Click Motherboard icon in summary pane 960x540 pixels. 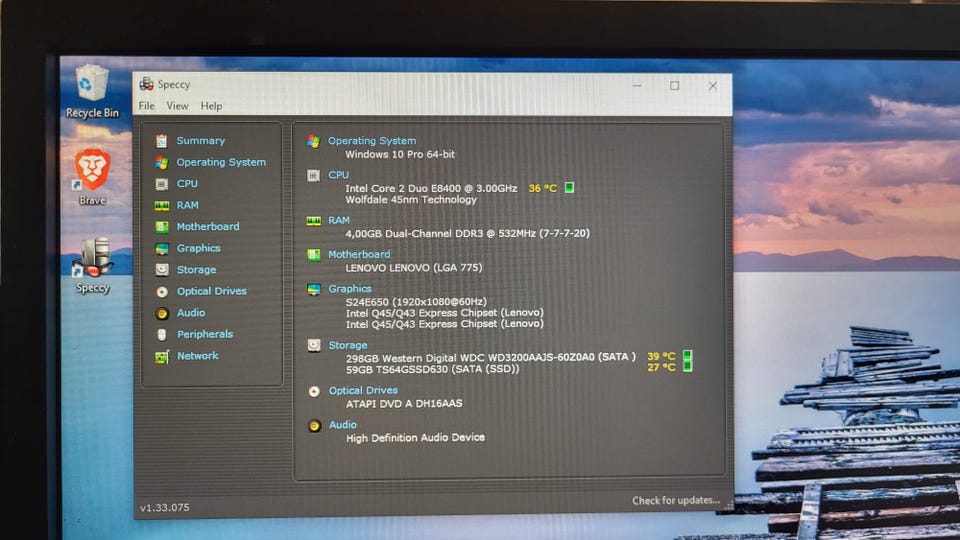(x=313, y=255)
